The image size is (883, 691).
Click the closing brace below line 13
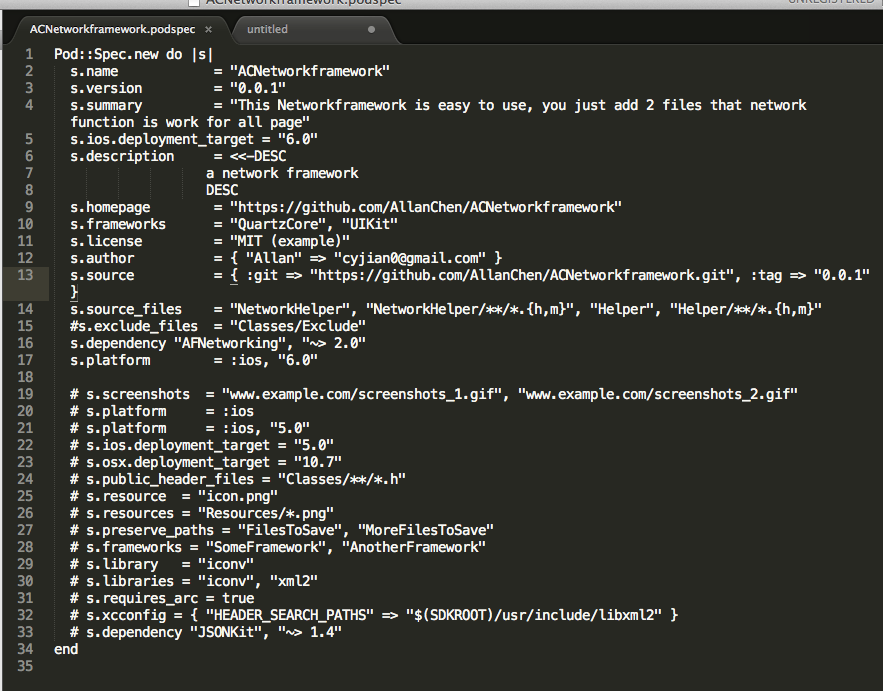coord(74,292)
